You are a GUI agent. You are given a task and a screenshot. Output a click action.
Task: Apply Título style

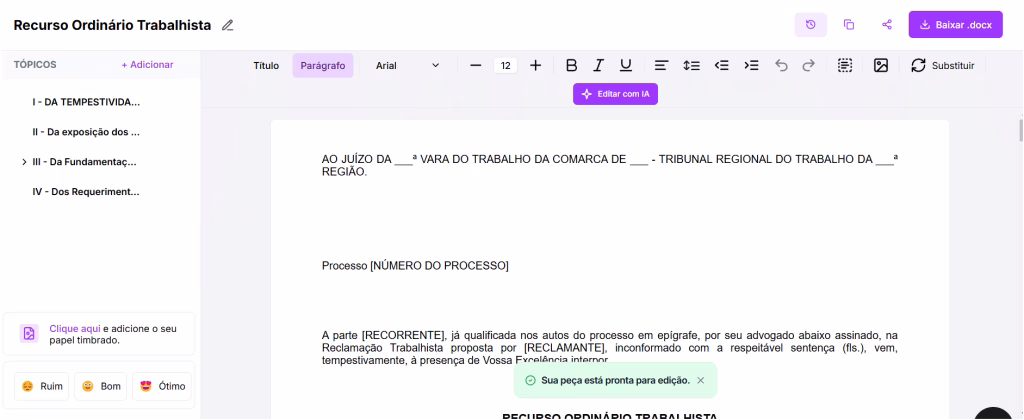266,65
